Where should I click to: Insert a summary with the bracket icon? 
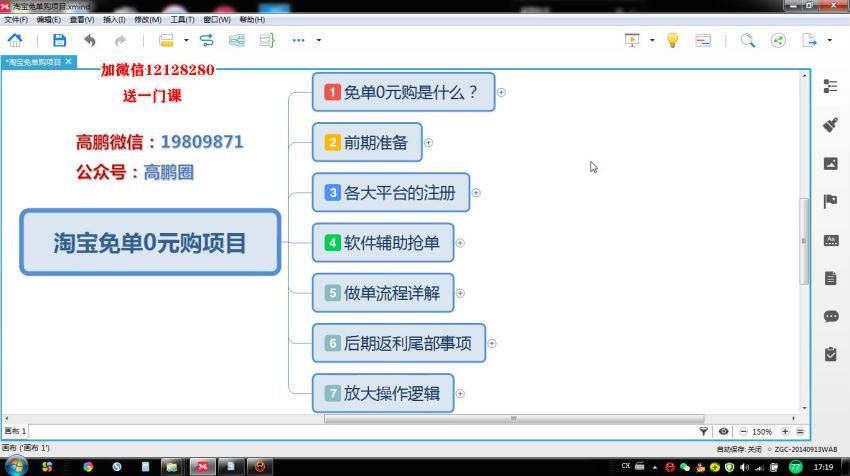[267, 40]
